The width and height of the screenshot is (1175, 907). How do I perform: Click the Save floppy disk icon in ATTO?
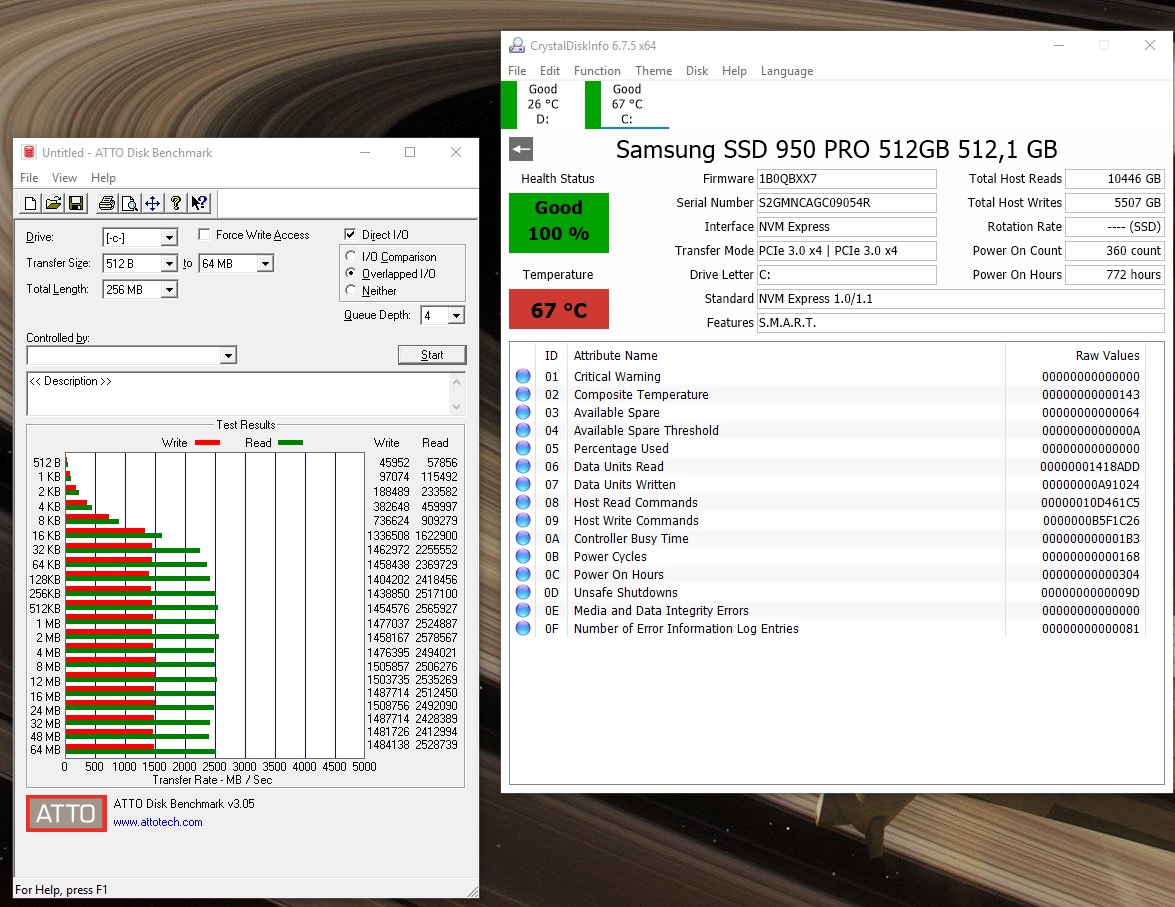coord(76,203)
